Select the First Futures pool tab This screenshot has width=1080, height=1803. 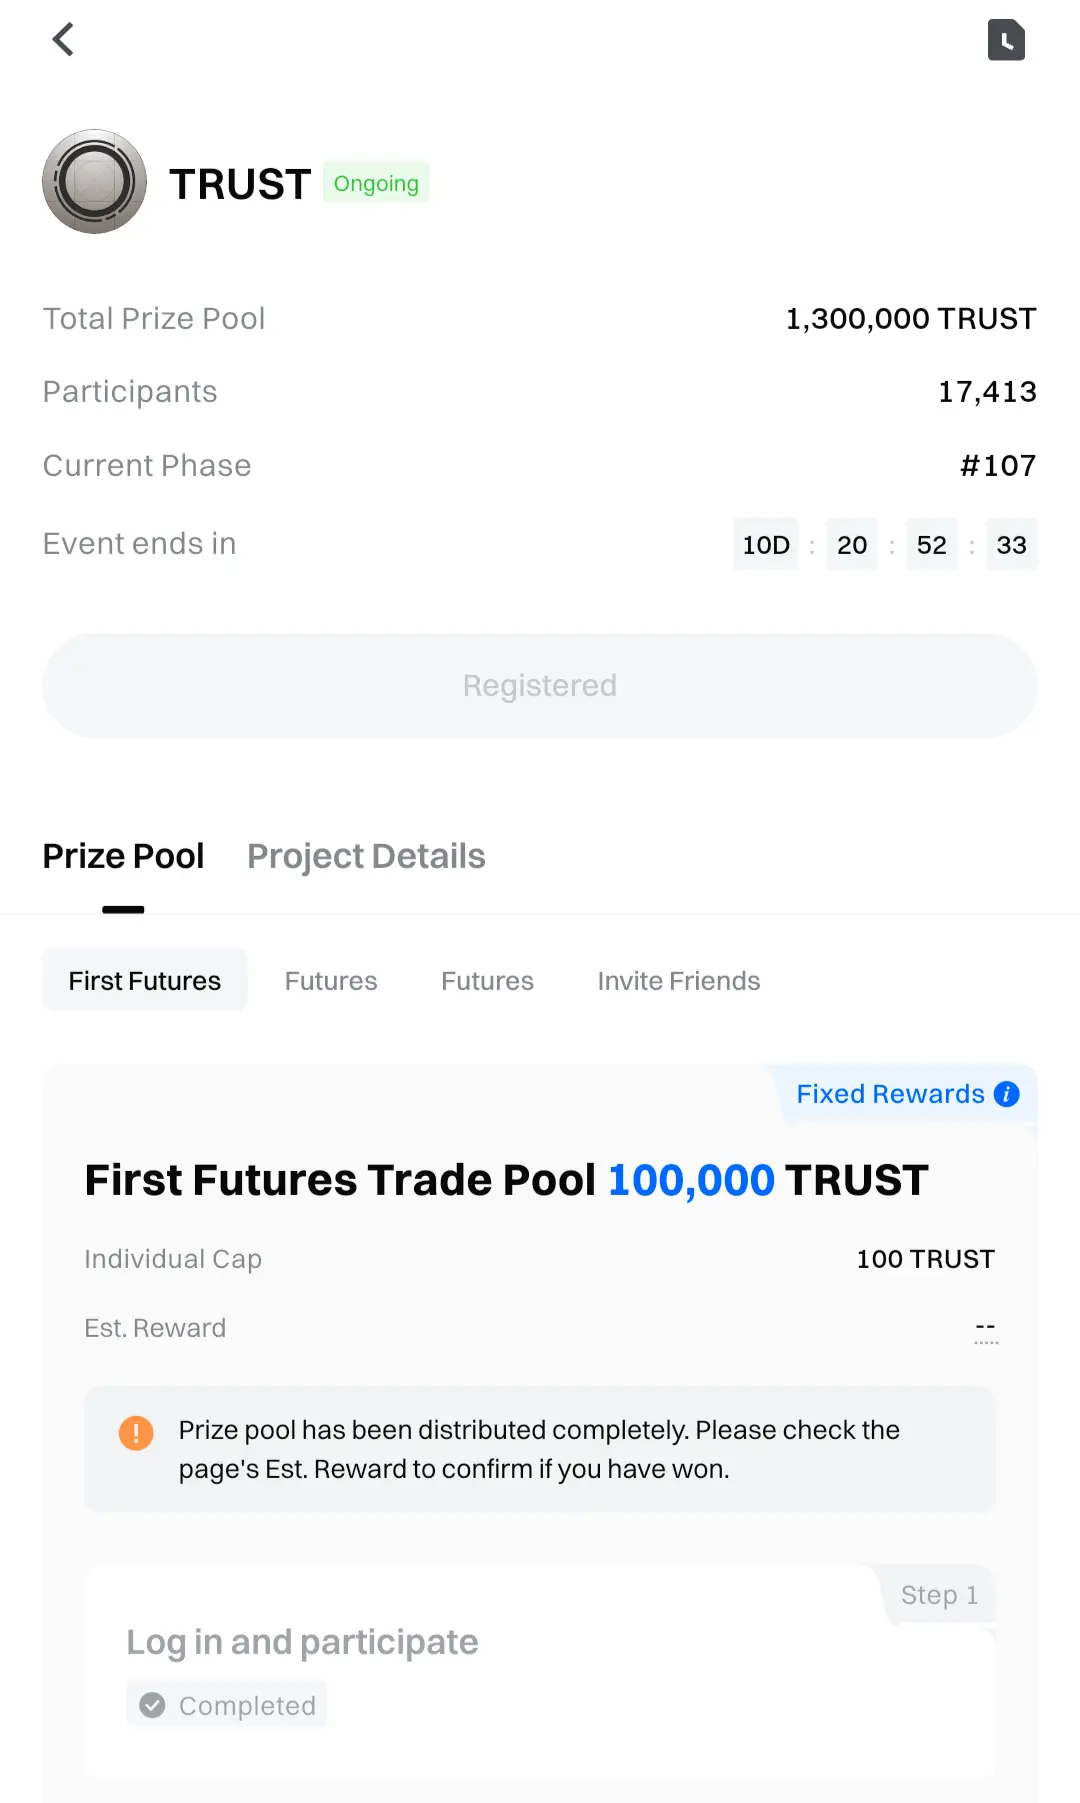tap(145, 981)
